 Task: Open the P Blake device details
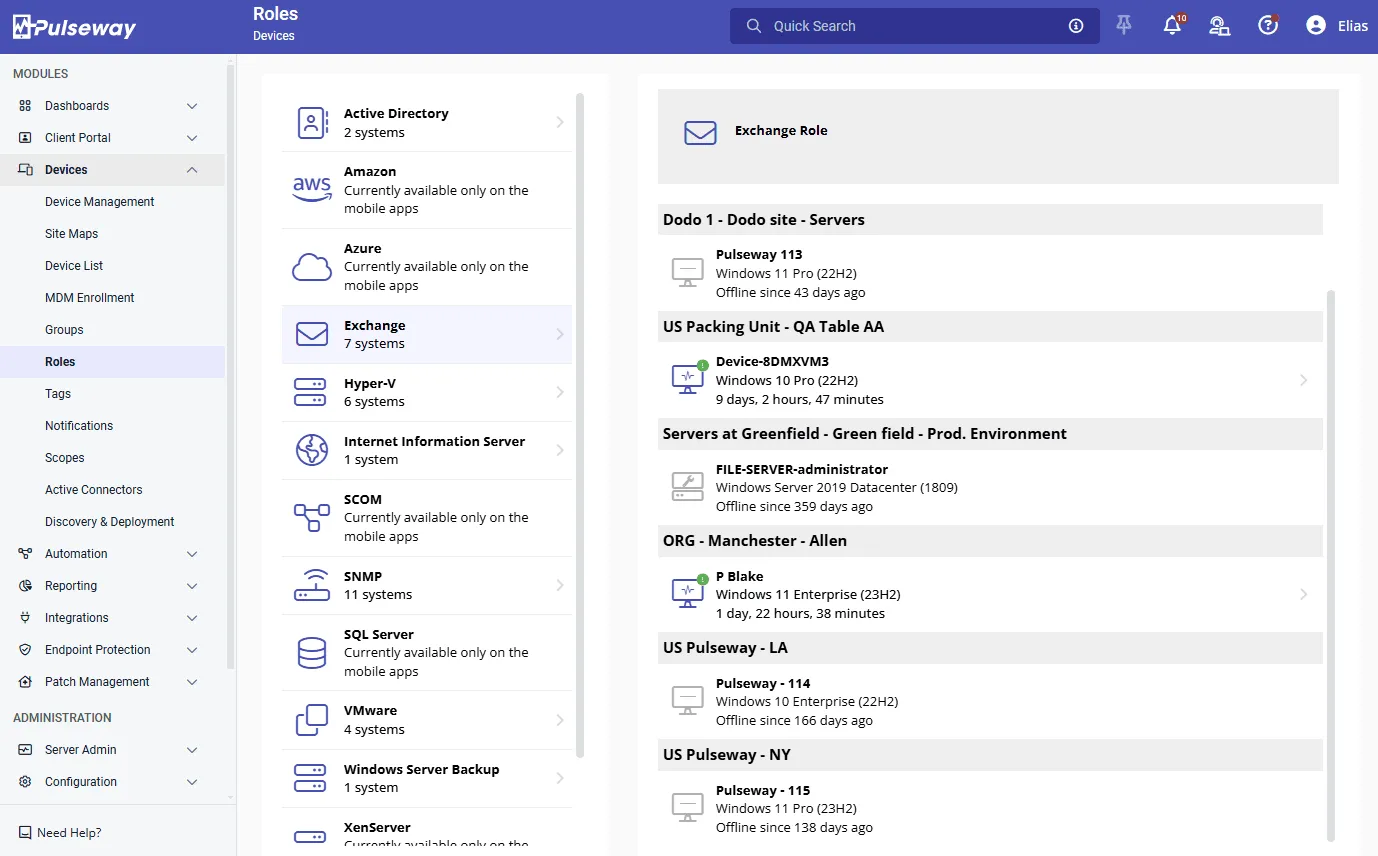pos(990,594)
